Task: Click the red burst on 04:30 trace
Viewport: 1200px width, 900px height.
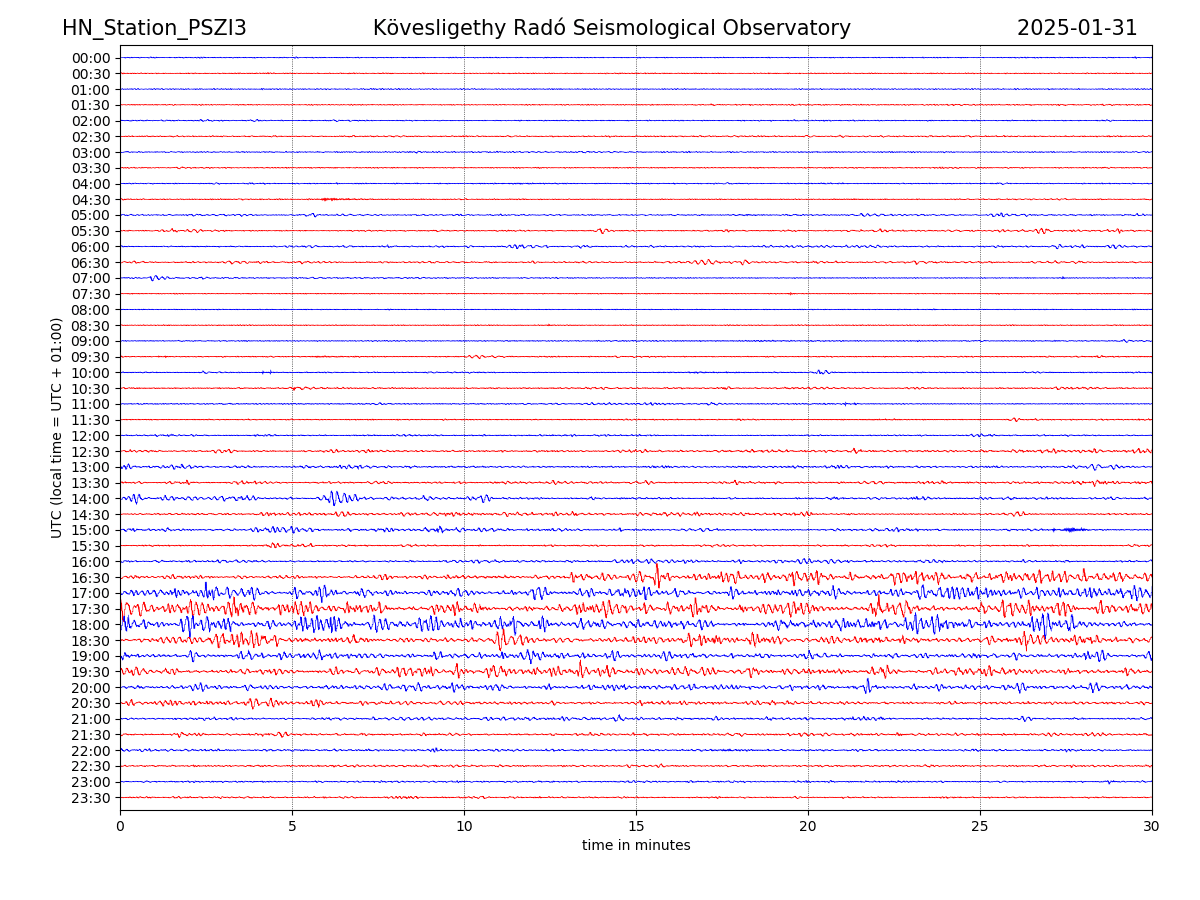Action: point(328,199)
